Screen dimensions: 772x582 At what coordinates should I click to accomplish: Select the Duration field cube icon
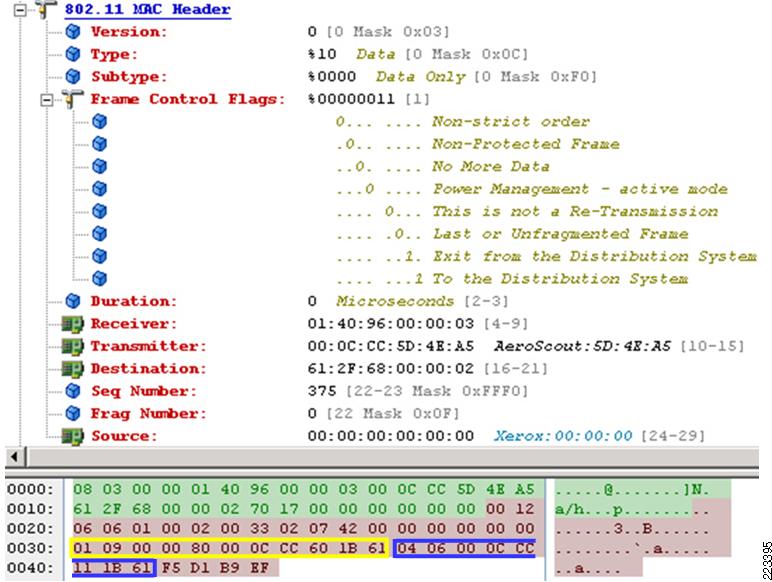coord(73,301)
